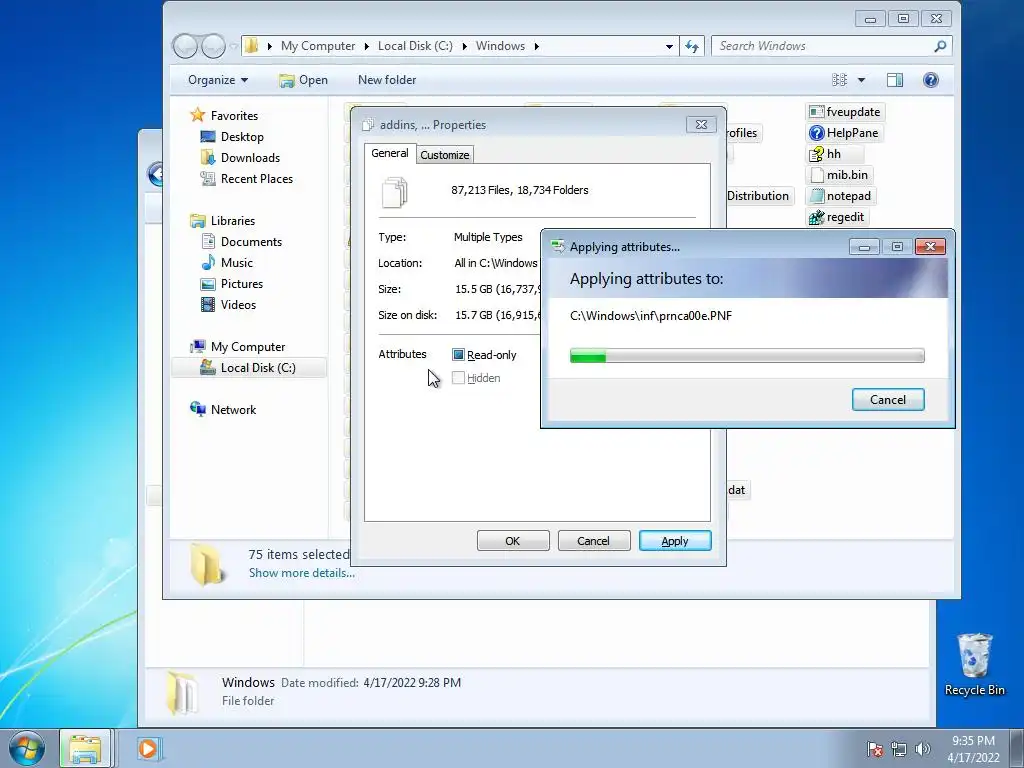Click the volume speaker icon
The width and height of the screenshot is (1024, 768).
click(x=922, y=749)
